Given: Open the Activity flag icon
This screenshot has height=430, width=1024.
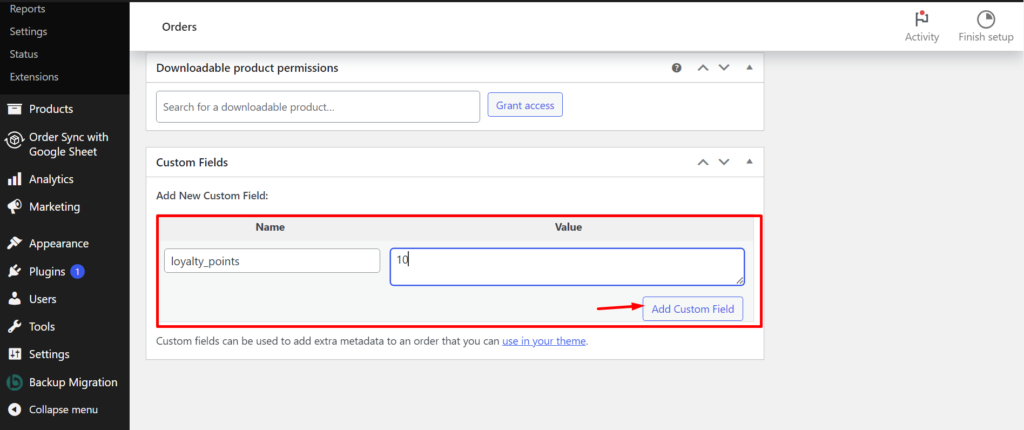Looking at the screenshot, I should point(921,18).
